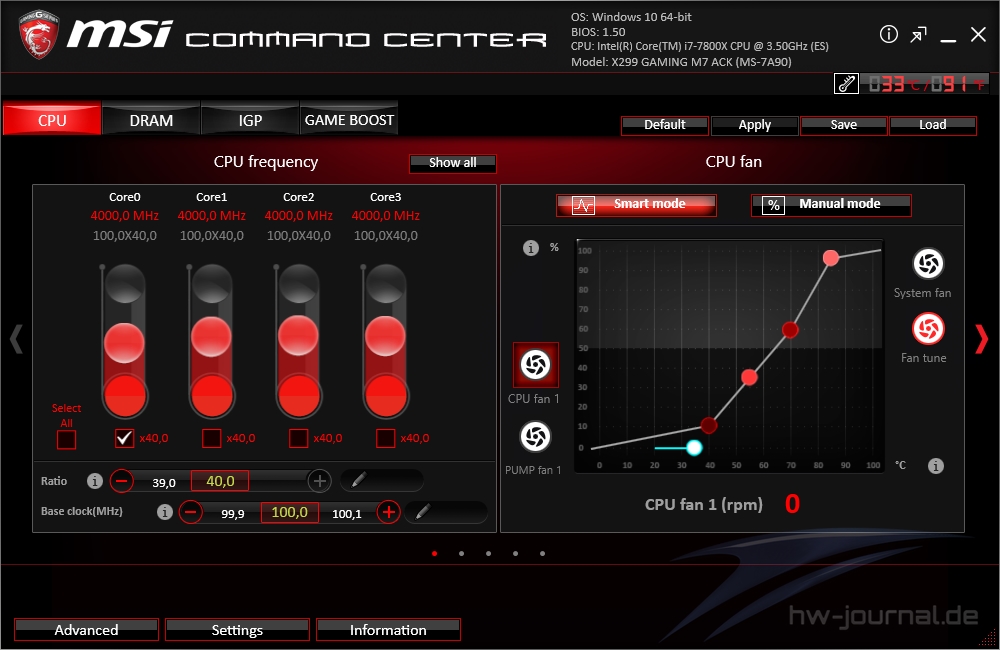Start the Fan tune icon
Image resolution: width=1000 pixels, height=650 pixels.
(928, 329)
